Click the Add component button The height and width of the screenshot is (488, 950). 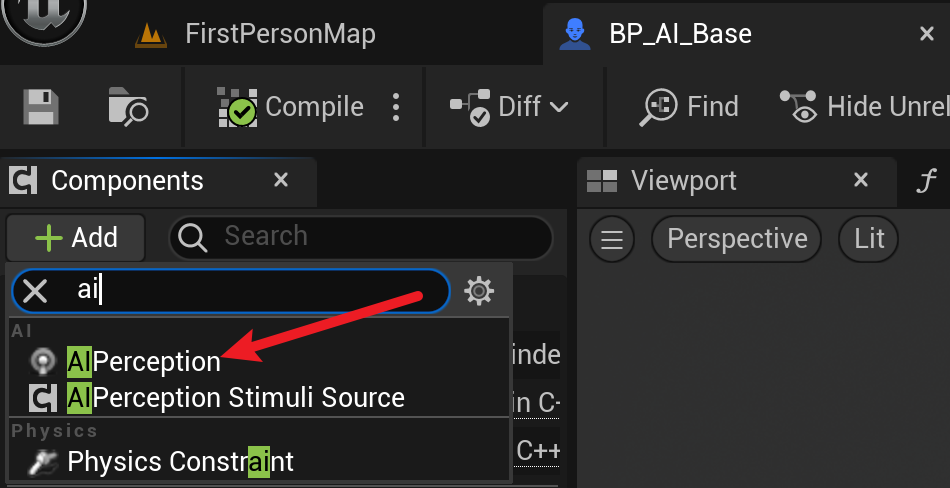point(76,238)
